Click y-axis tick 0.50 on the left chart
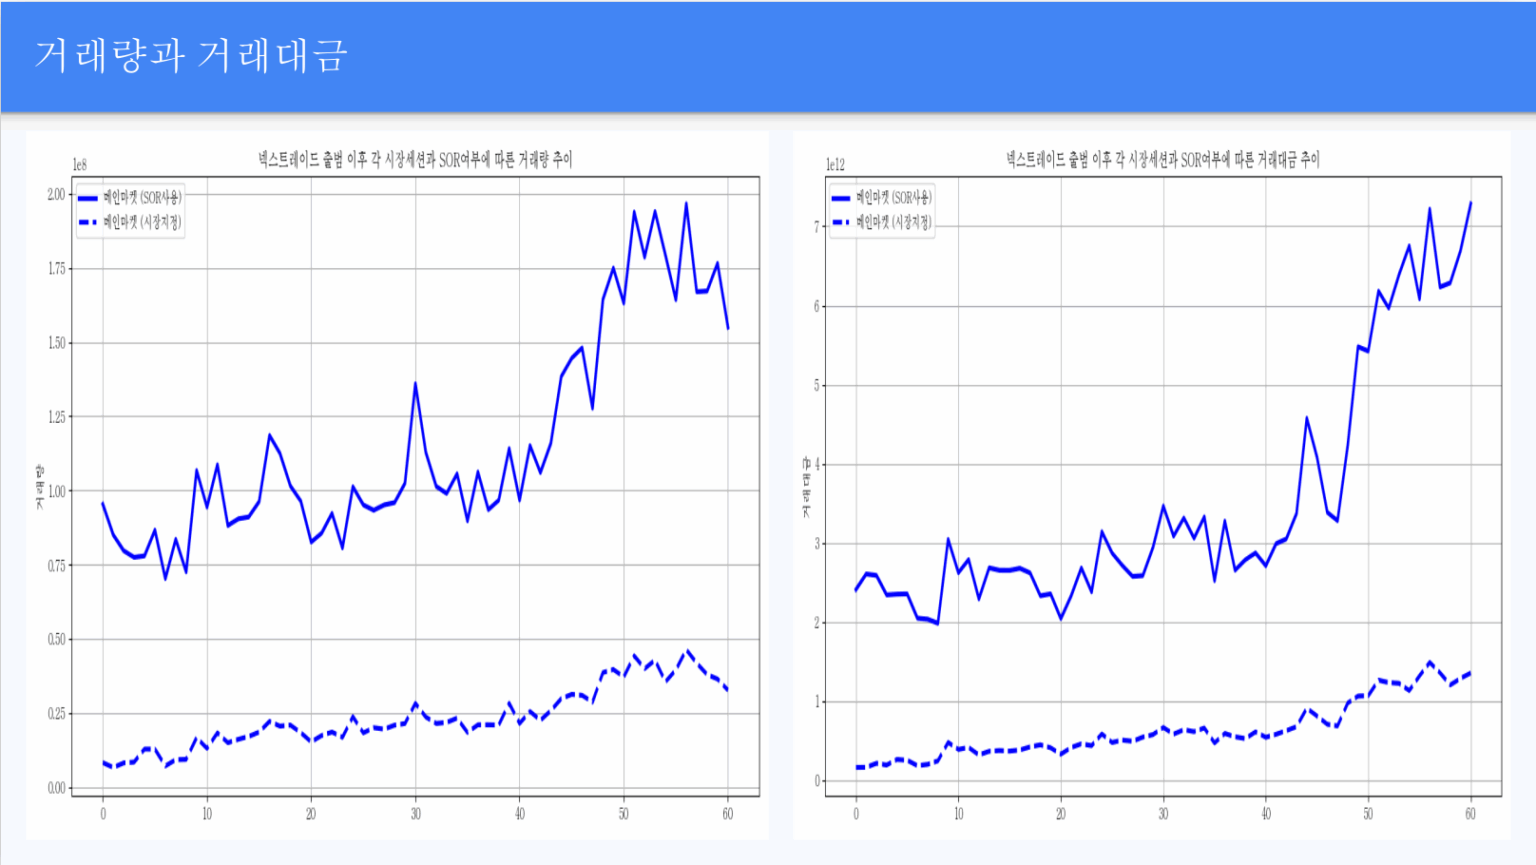This screenshot has height=865, width=1536. pyautogui.click(x=56, y=639)
